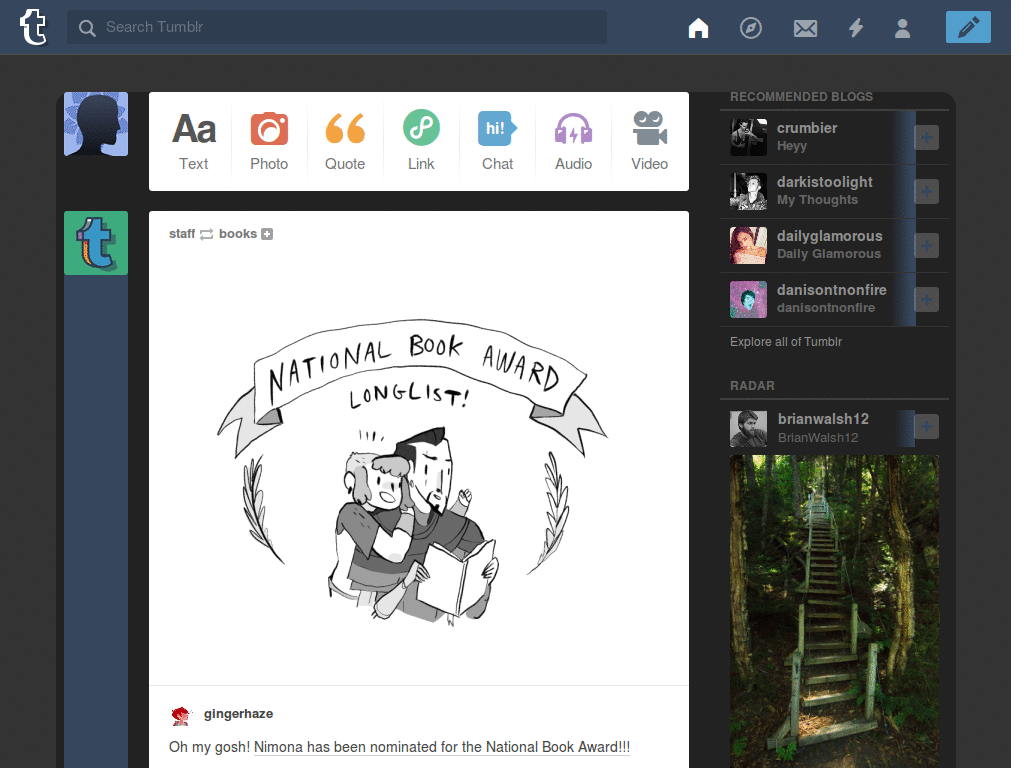Open darkistoolight recommended blog
This screenshot has width=1024, height=768.
point(825,182)
